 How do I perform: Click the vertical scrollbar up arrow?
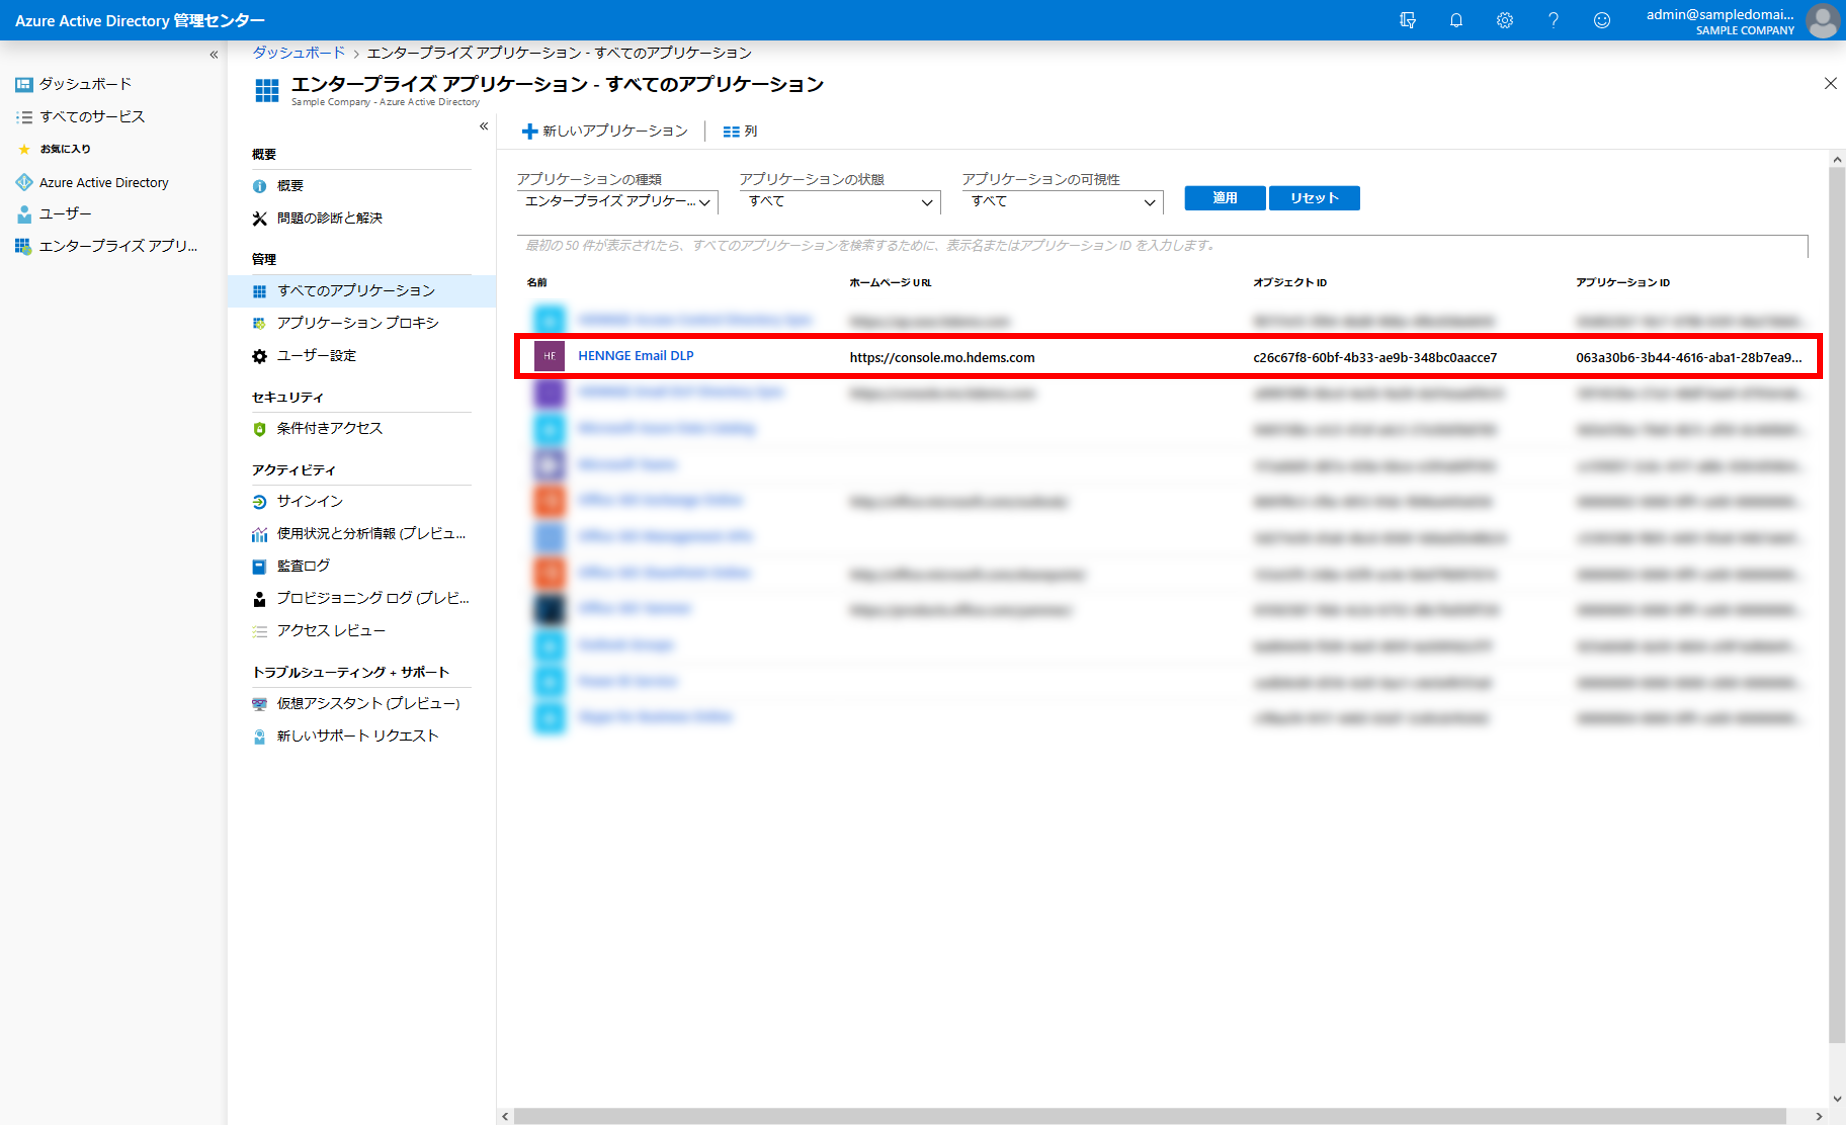click(1836, 159)
